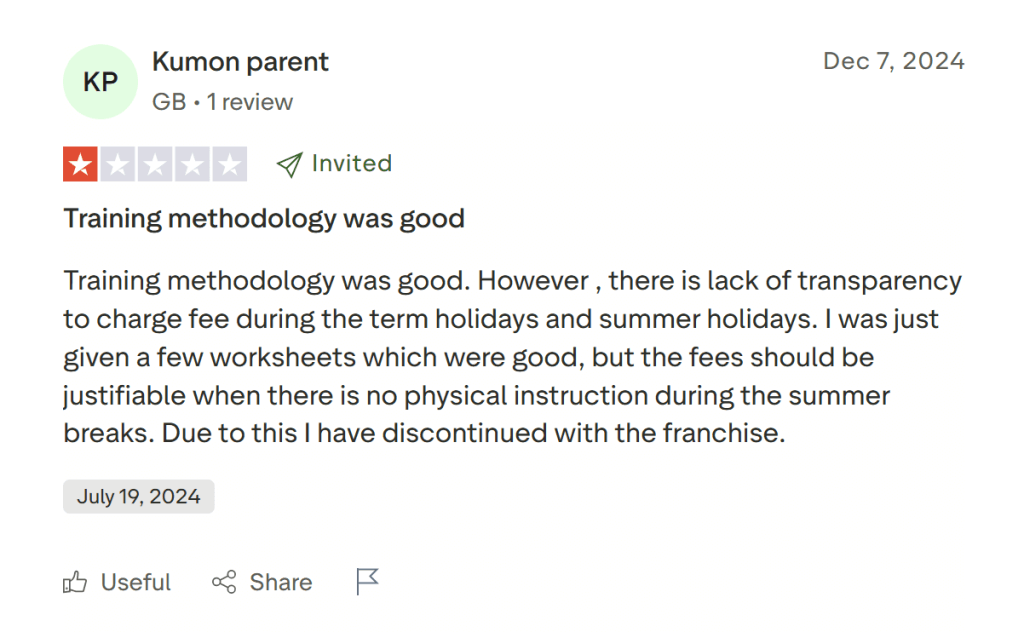This screenshot has width=1024, height=632.
Task: Click the July 19, 2024 experience date chip
Action: (138, 496)
